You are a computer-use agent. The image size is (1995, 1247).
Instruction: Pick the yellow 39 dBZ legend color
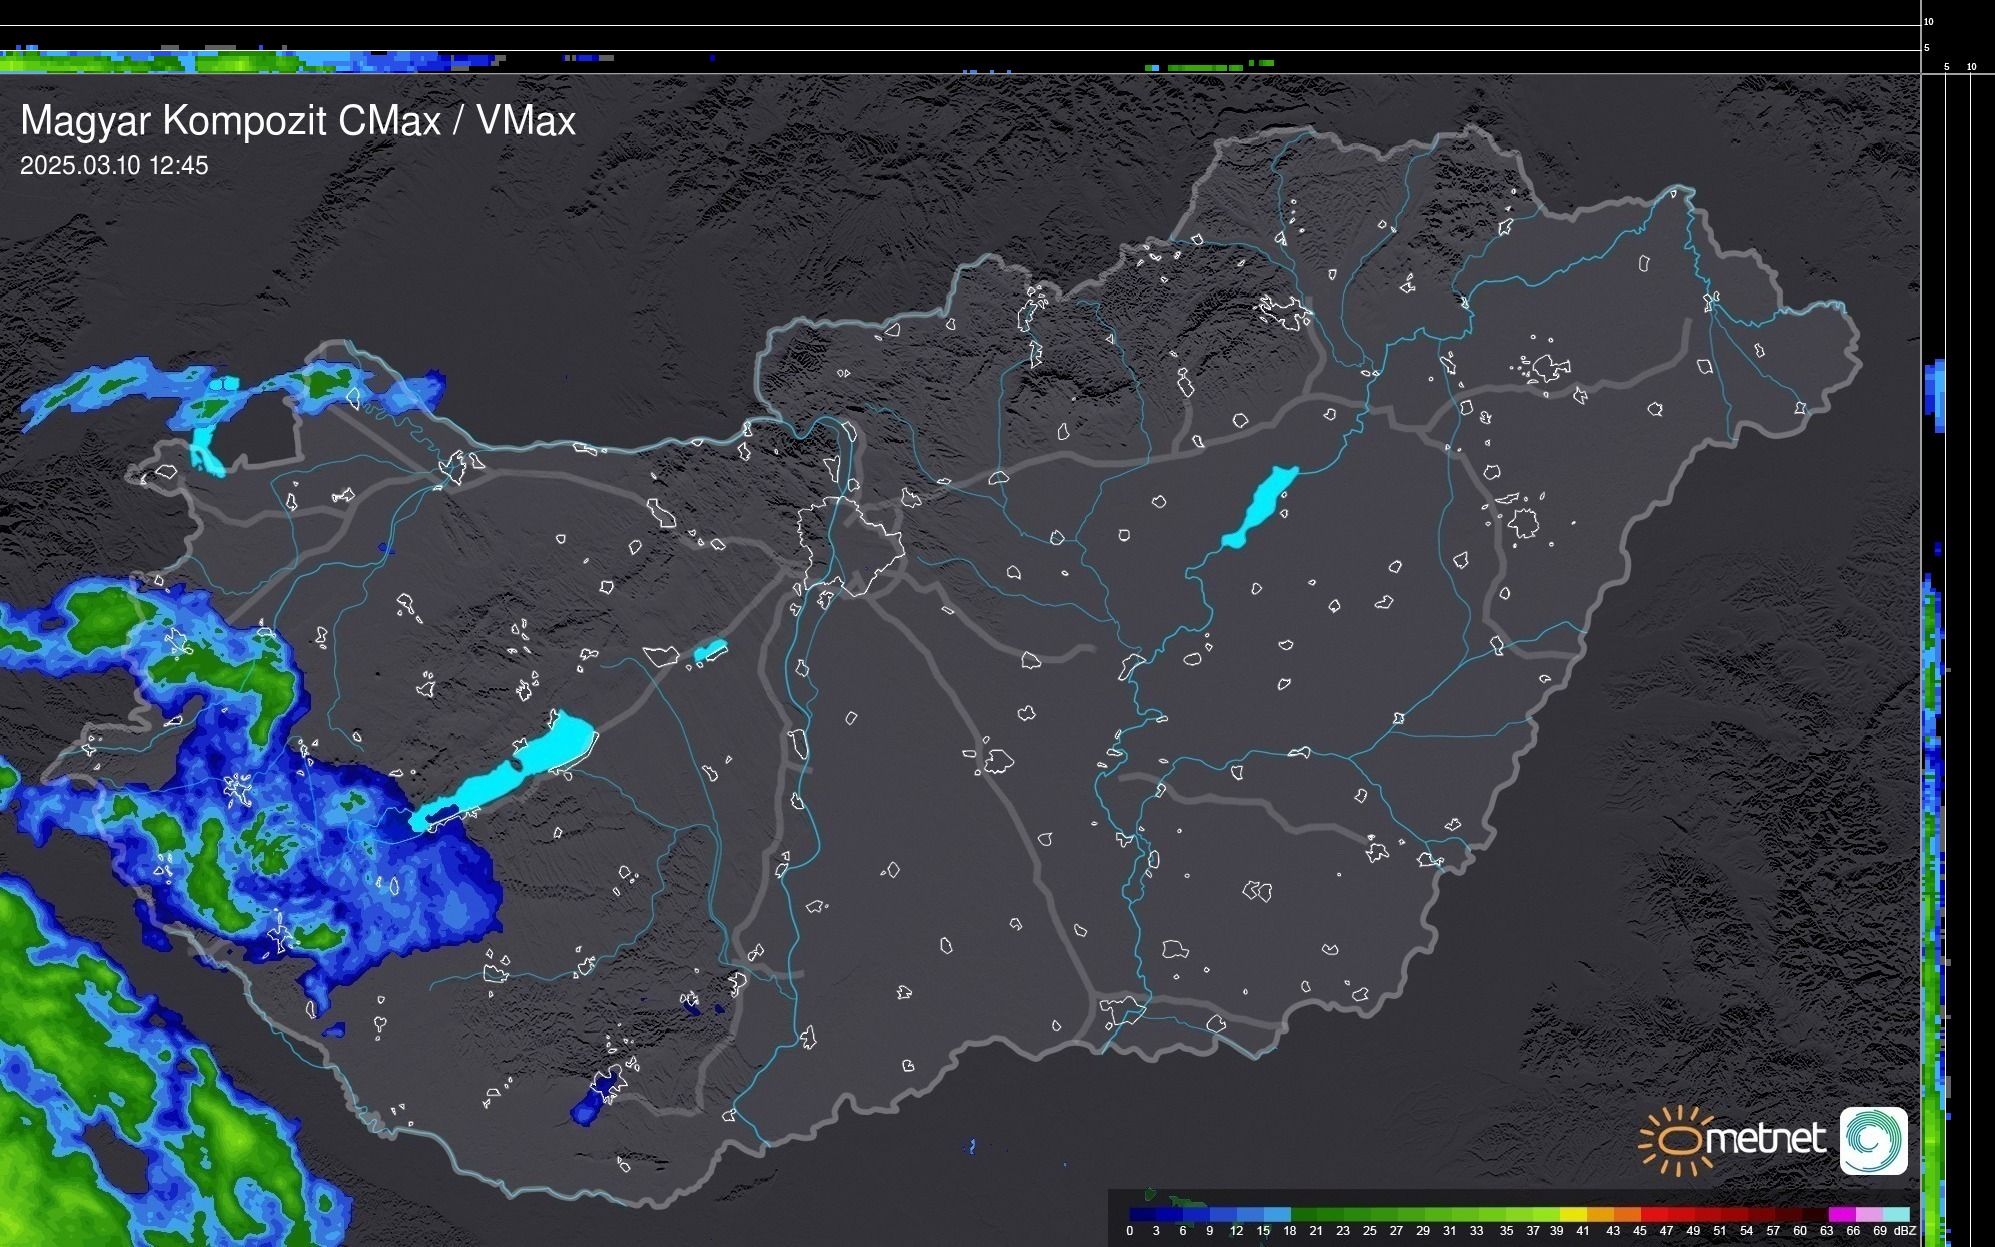(1572, 1214)
